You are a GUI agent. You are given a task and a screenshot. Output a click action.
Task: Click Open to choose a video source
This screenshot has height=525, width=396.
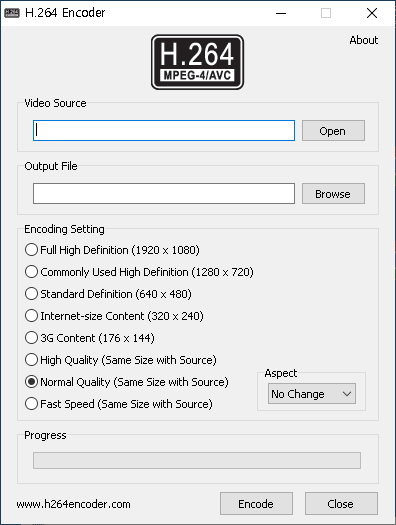[333, 131]
